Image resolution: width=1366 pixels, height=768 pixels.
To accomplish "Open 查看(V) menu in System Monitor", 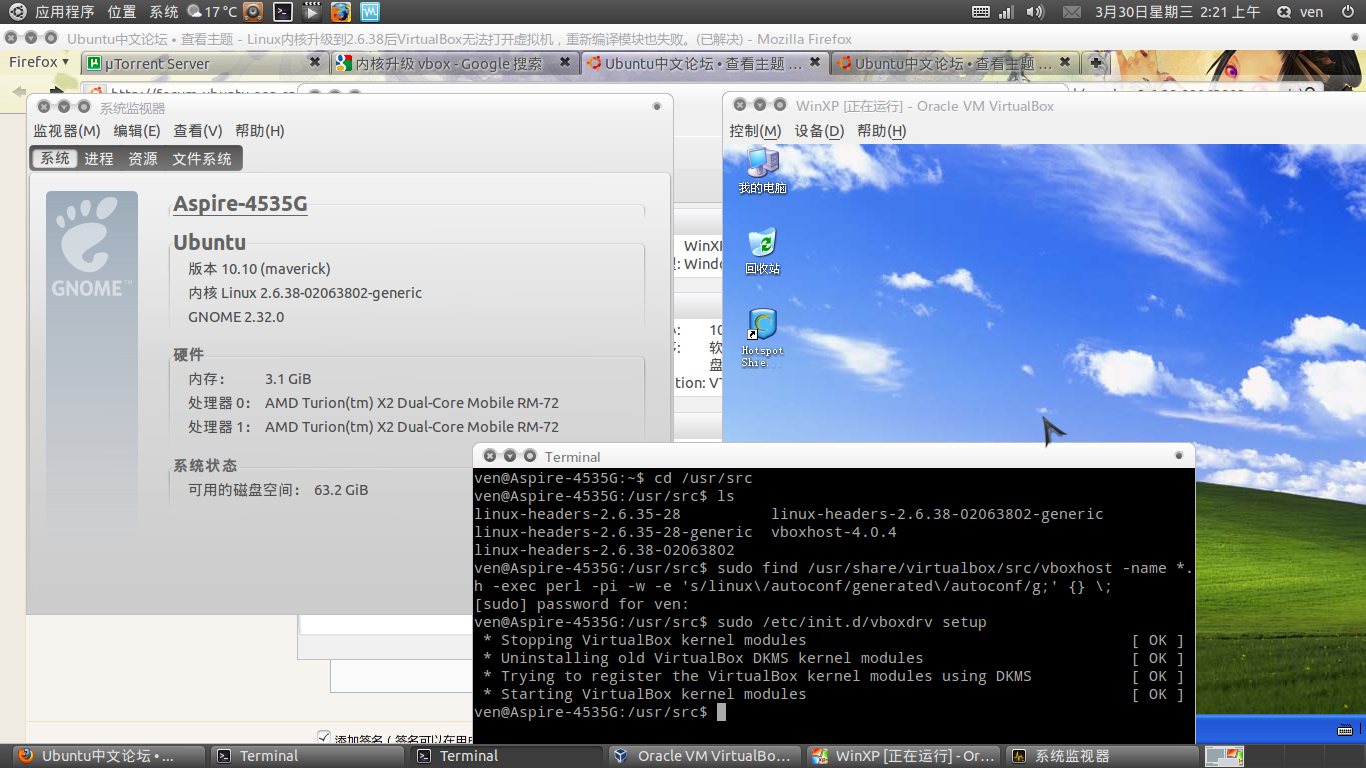I will tap(198, 131).
